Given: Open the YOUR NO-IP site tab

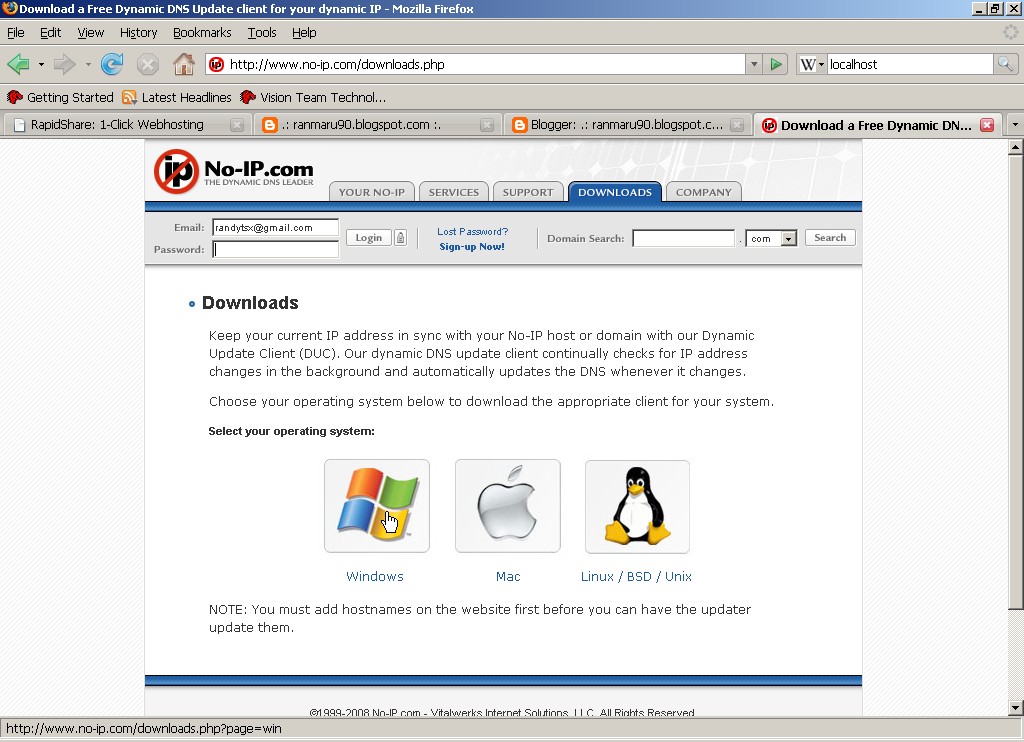Looking at the screenshot, I should pos(372,192).
